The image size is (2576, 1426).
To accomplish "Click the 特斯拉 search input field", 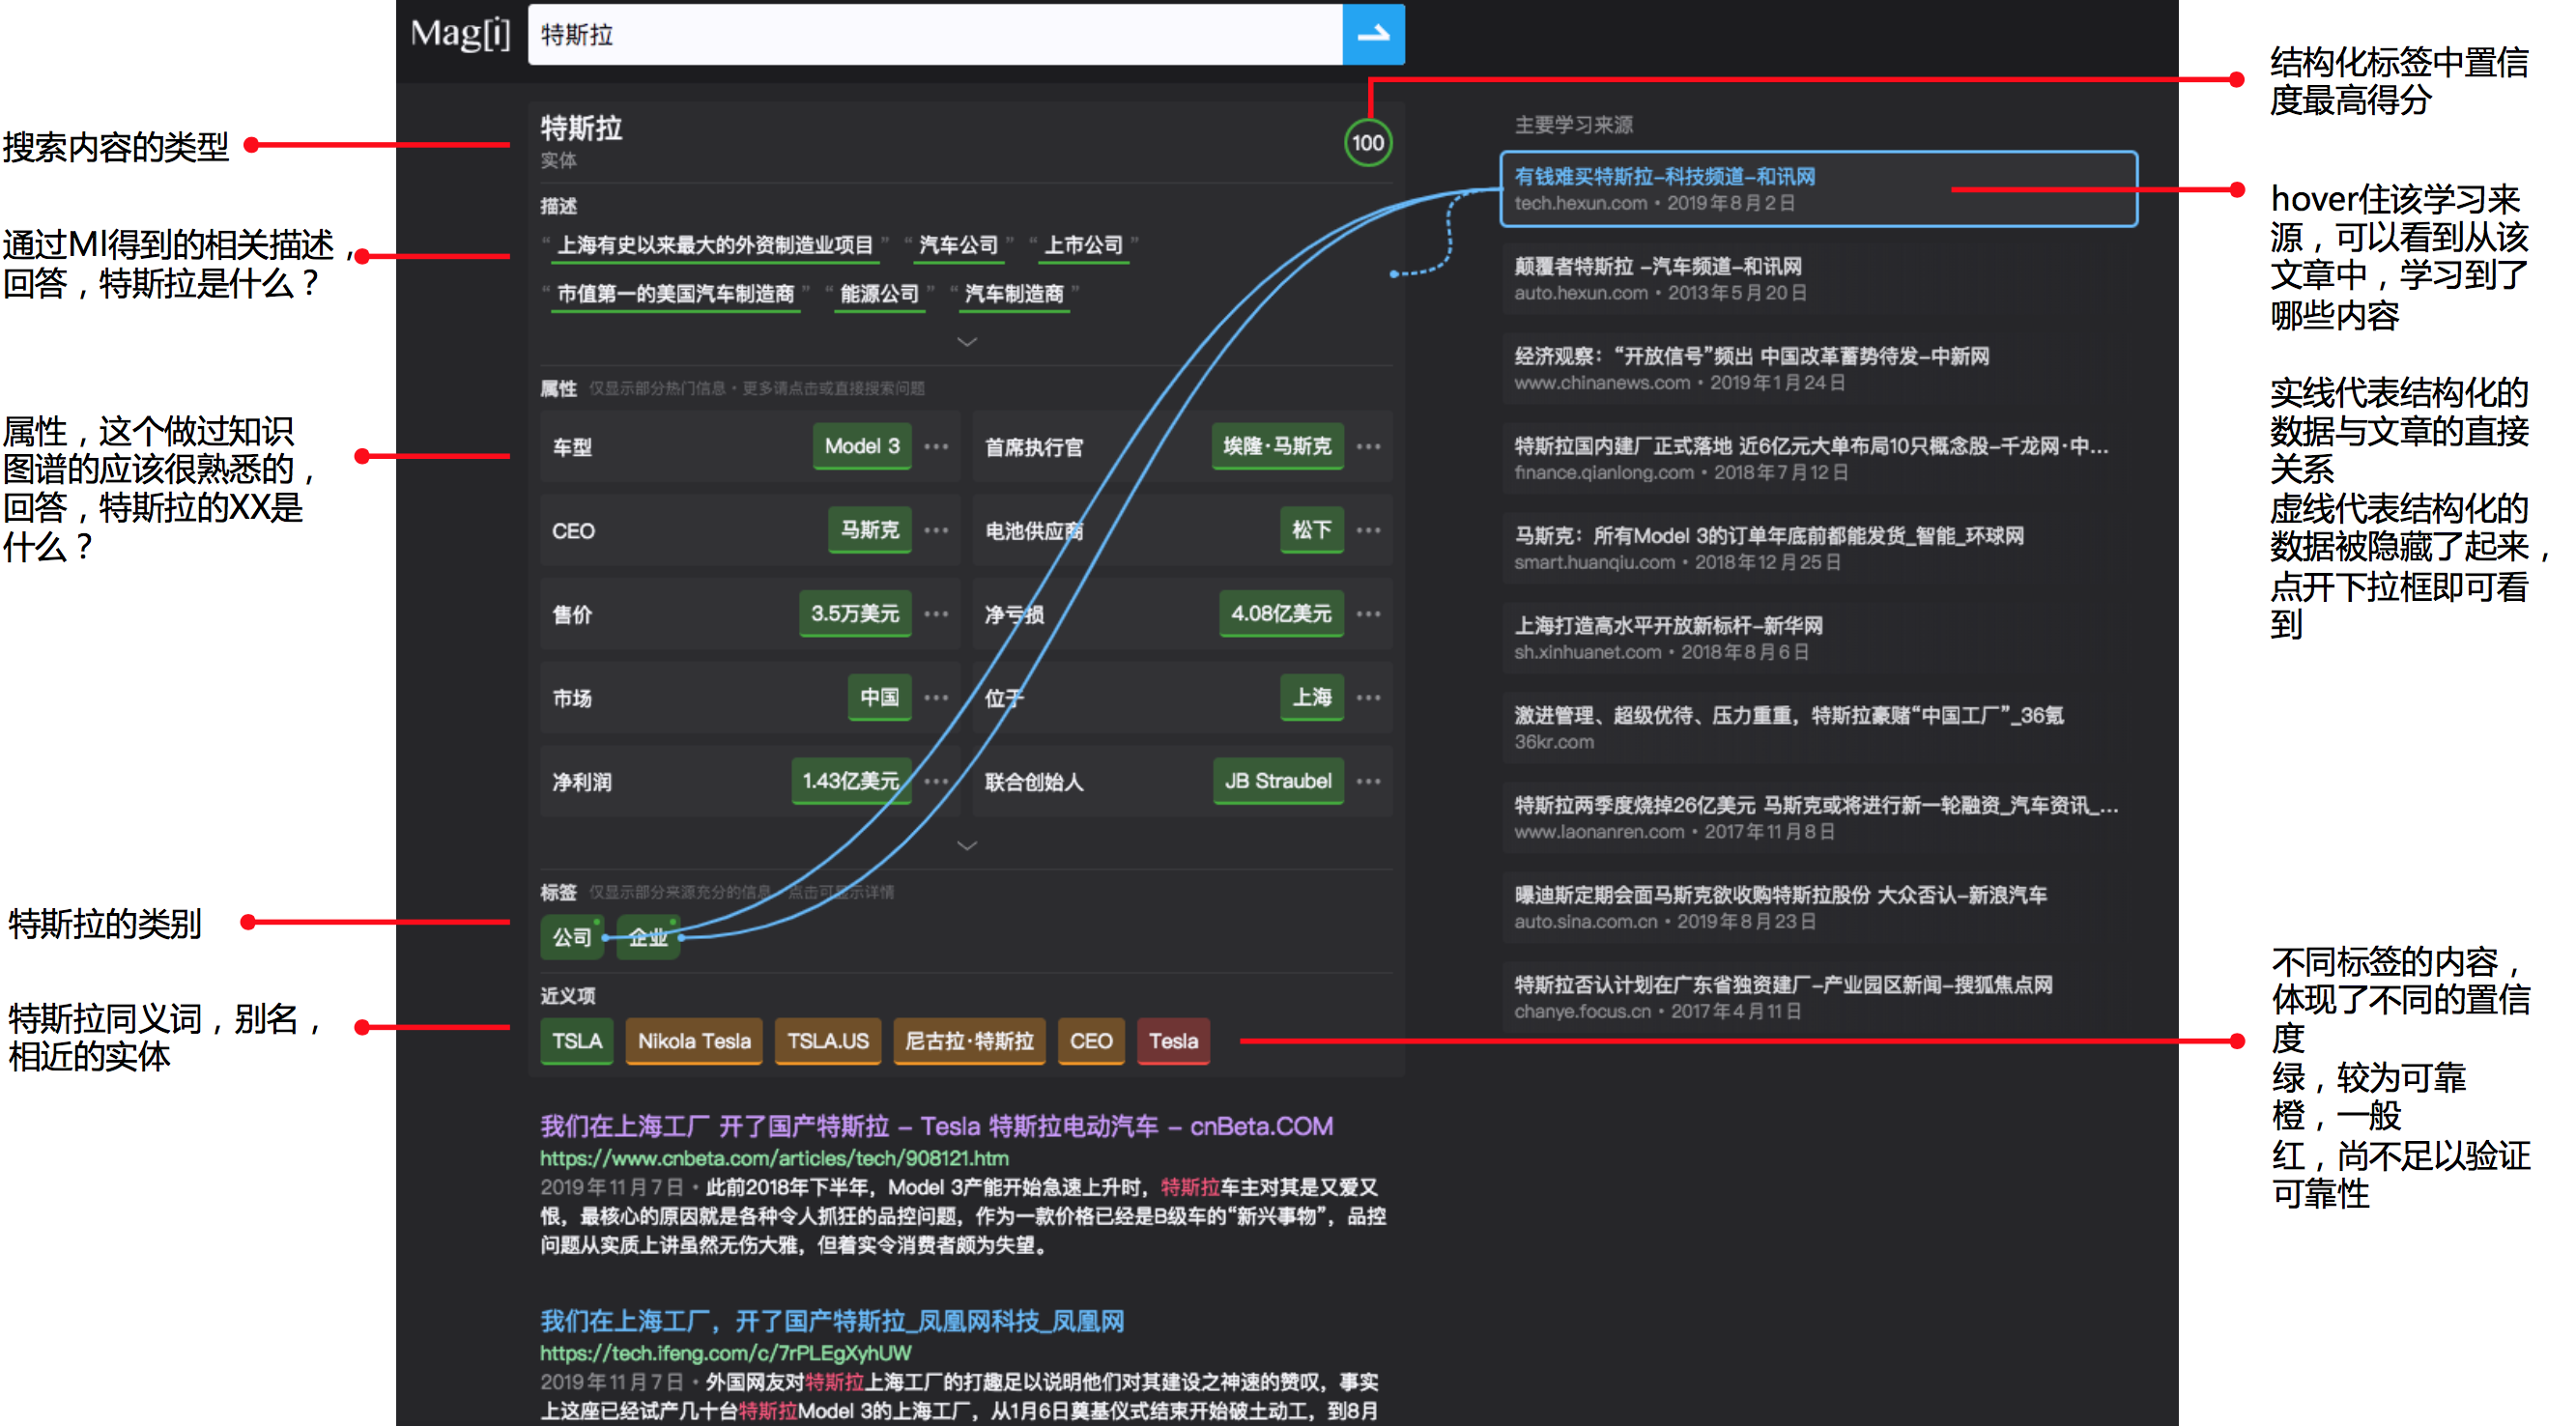I will point(934,35).
